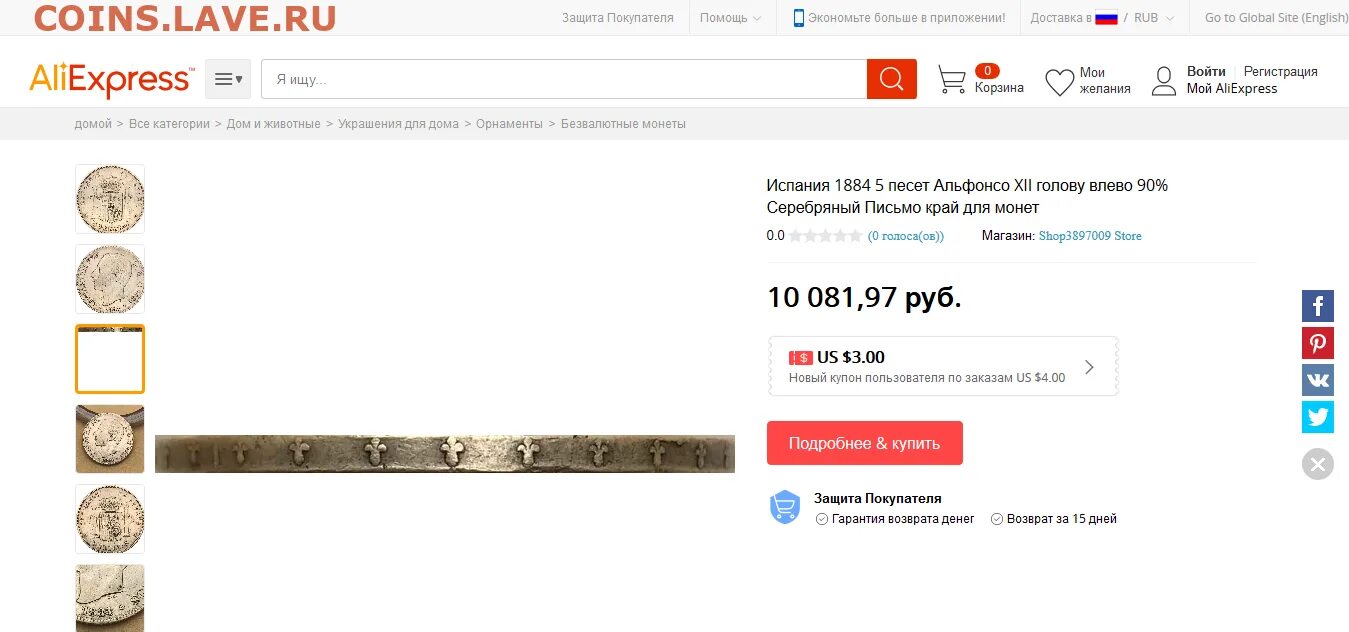1349x632 pixels.
Task: Open Shop3897009 Store link
Action: [1089, 236]
